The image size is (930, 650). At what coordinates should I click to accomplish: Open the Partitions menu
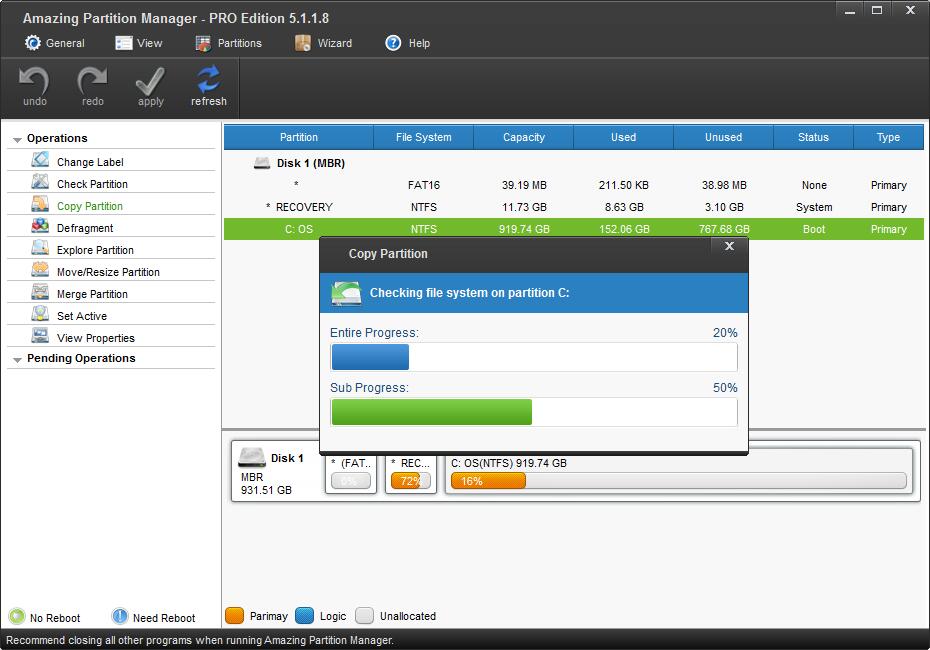coord(229,43)
